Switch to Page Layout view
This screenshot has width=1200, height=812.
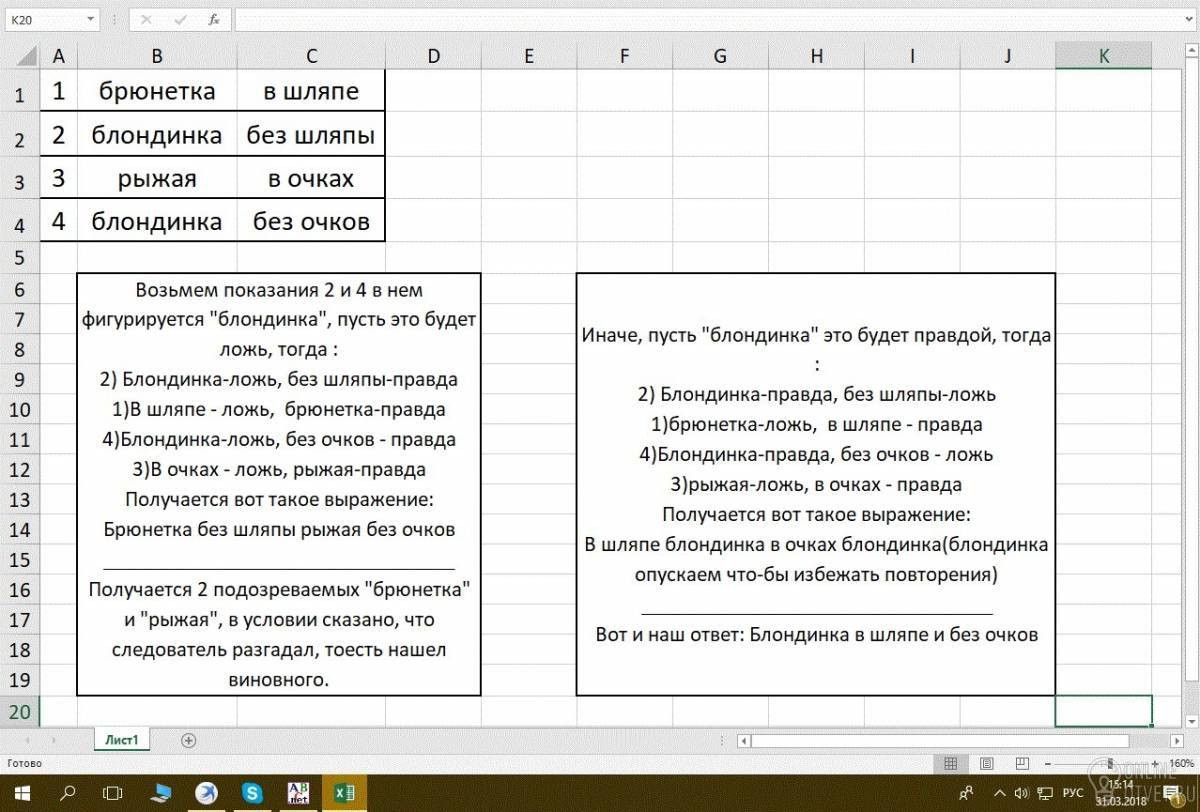point(987,763)
